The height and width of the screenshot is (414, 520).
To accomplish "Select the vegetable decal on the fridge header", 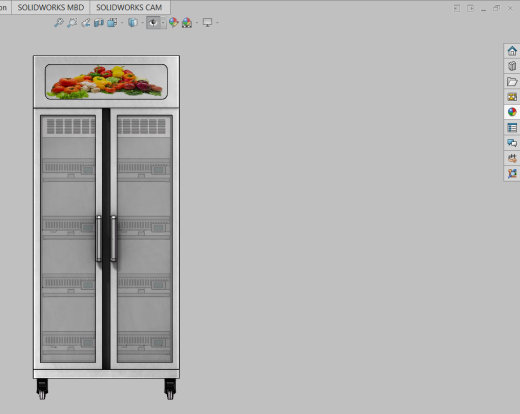I will (106, 82).
